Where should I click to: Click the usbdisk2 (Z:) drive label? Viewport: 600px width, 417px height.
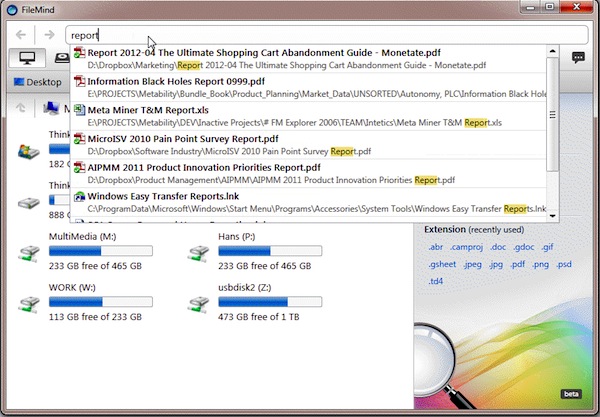245,287
